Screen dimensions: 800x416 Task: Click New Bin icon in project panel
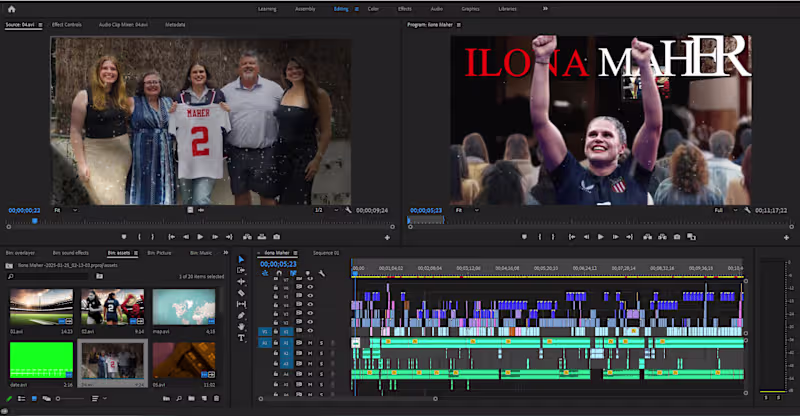[x=191, y=399]
